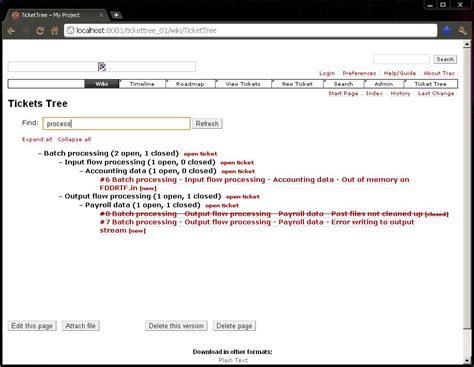
Task: Reload the page with the refresh icon
Action: pyautogui.click(x=40, y=31)
